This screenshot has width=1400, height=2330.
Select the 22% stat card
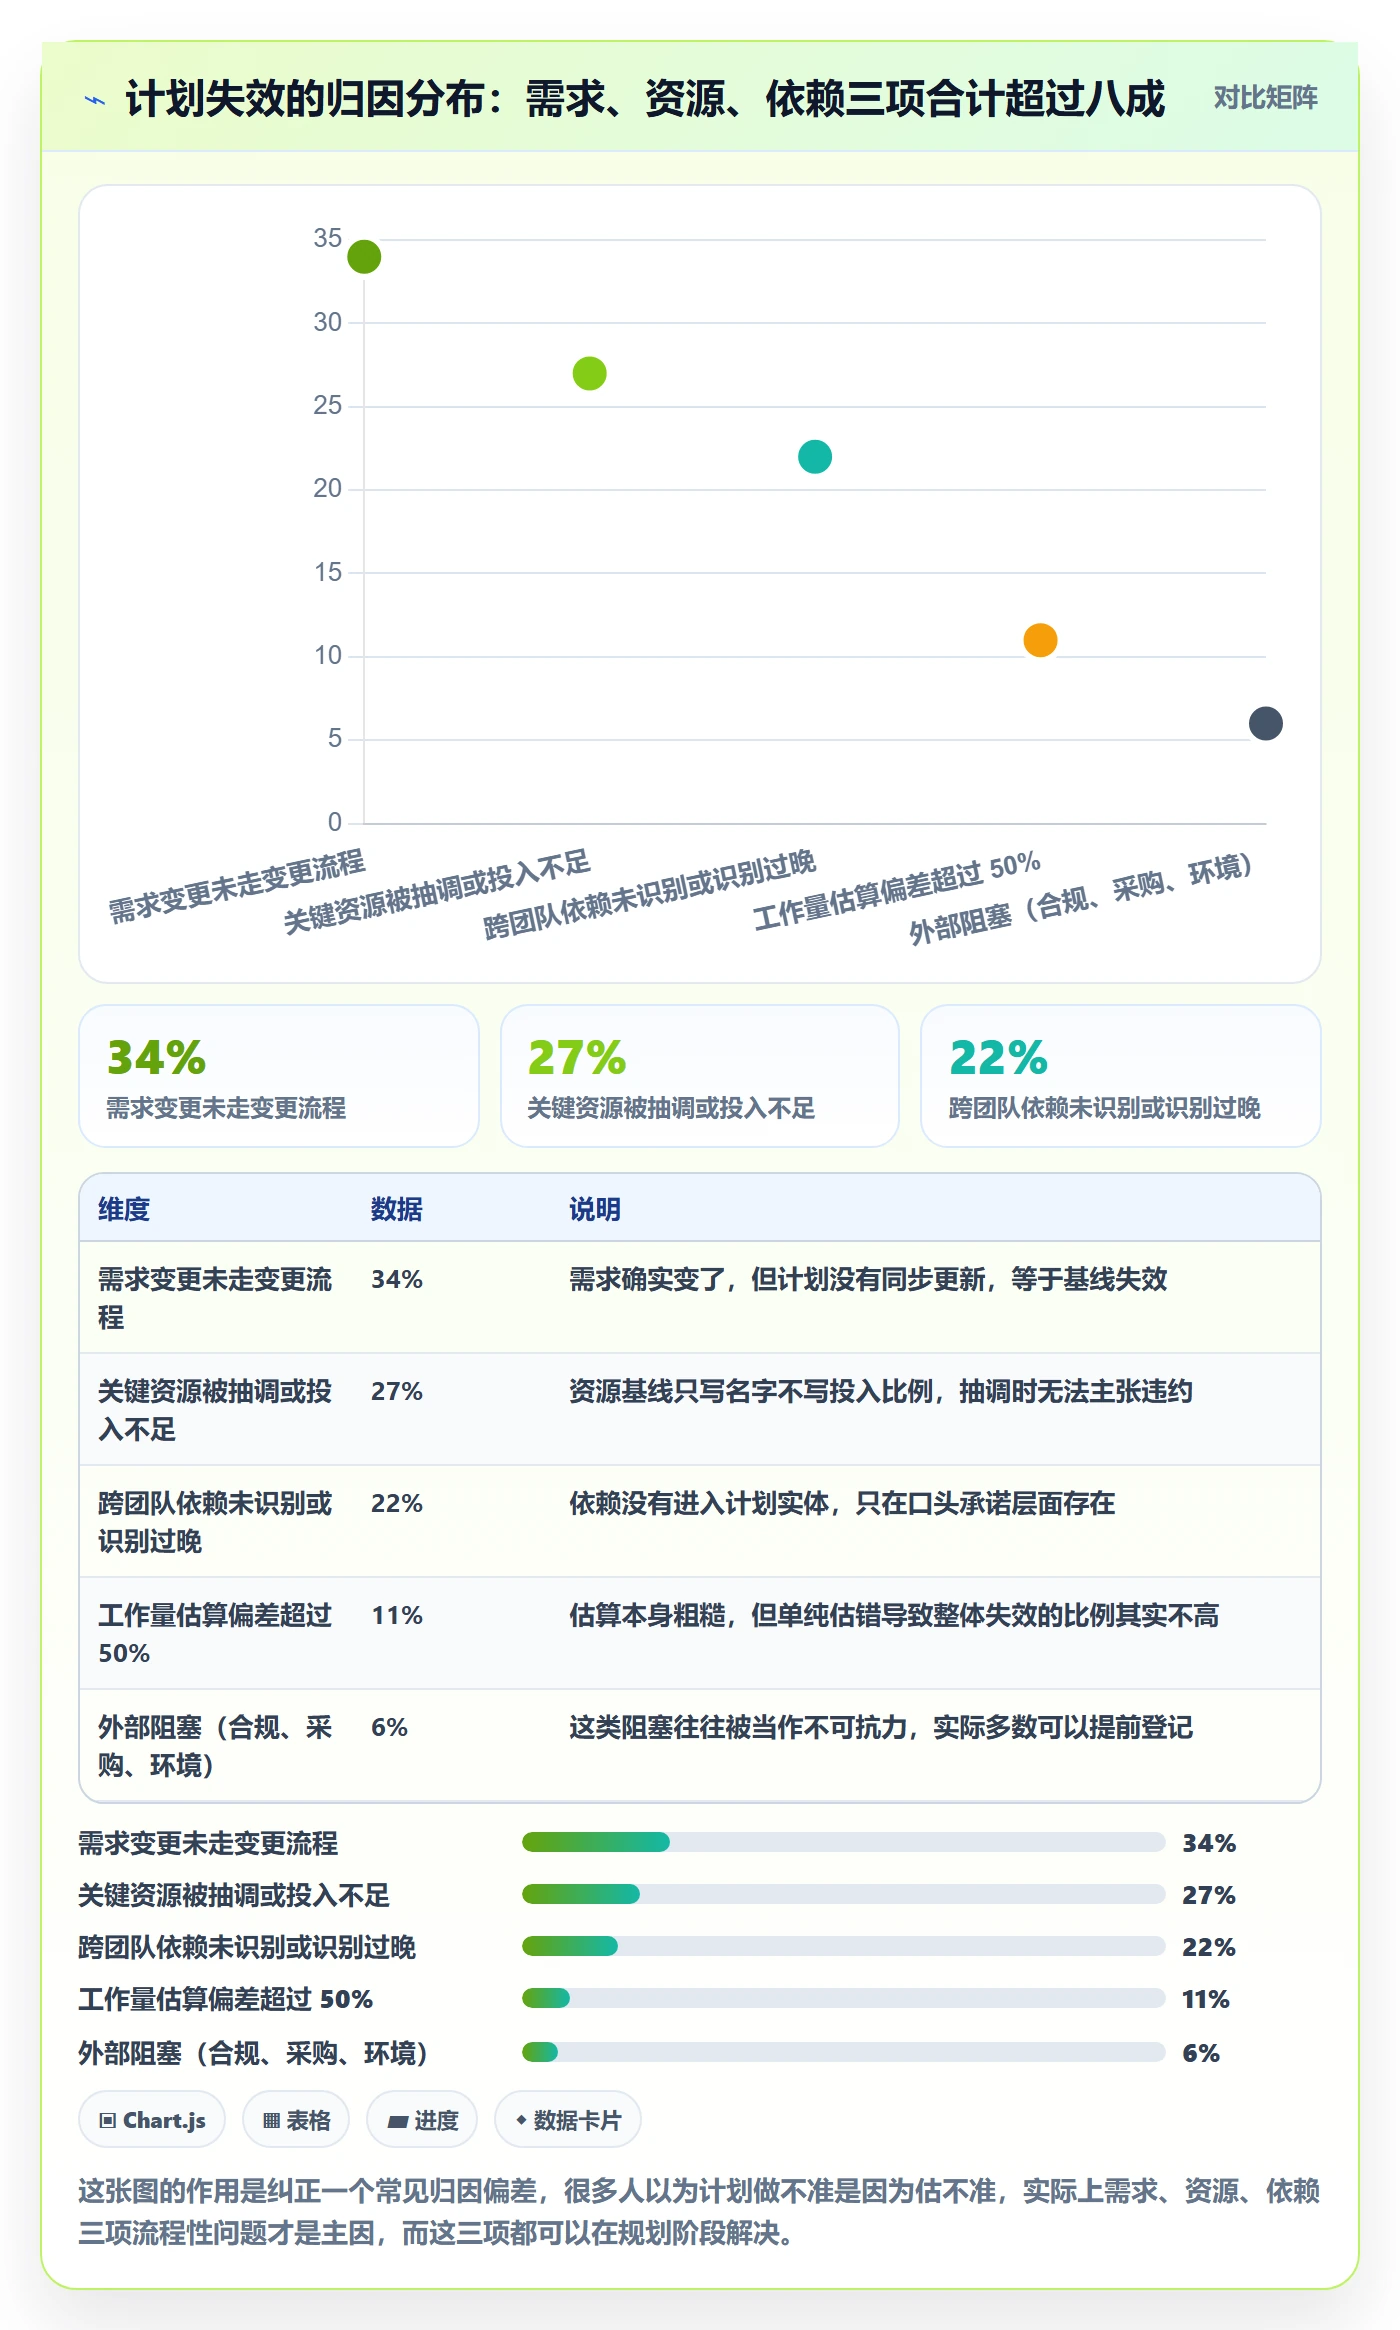[x=1121, y=1076]
